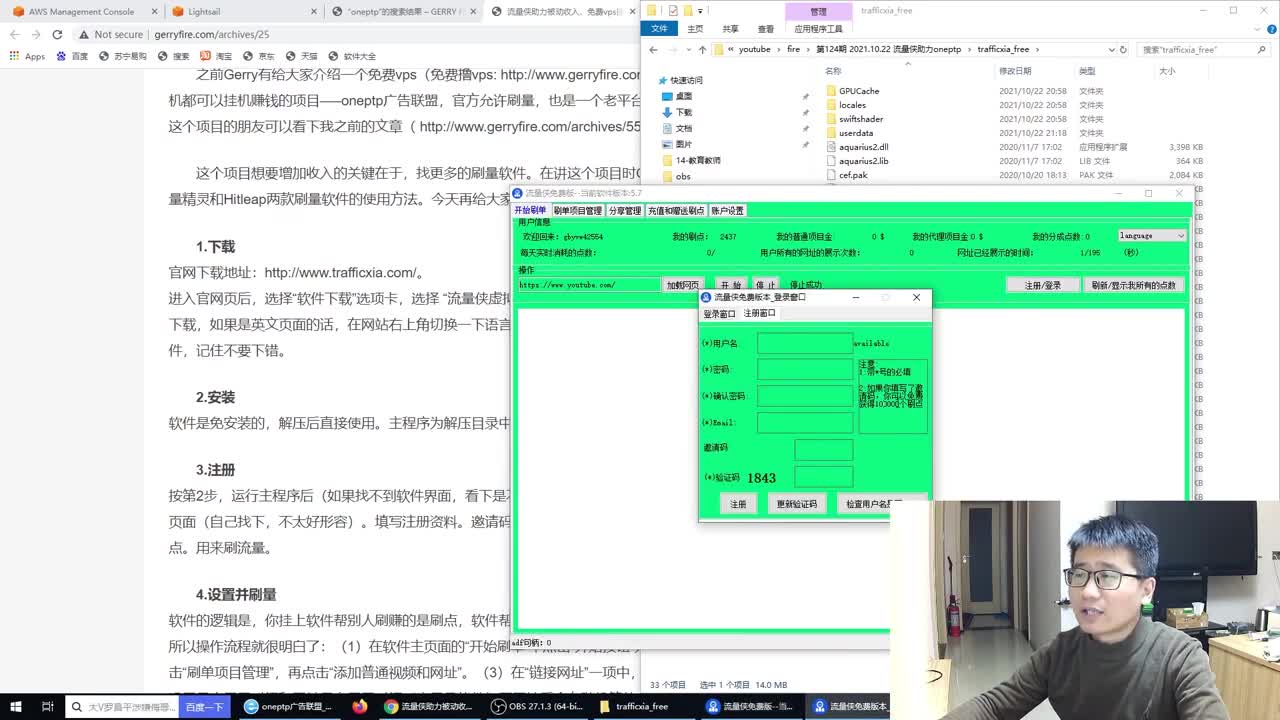1280x720 pixels.
Task: Click the 用户名 input field
Action: [805, 343]
